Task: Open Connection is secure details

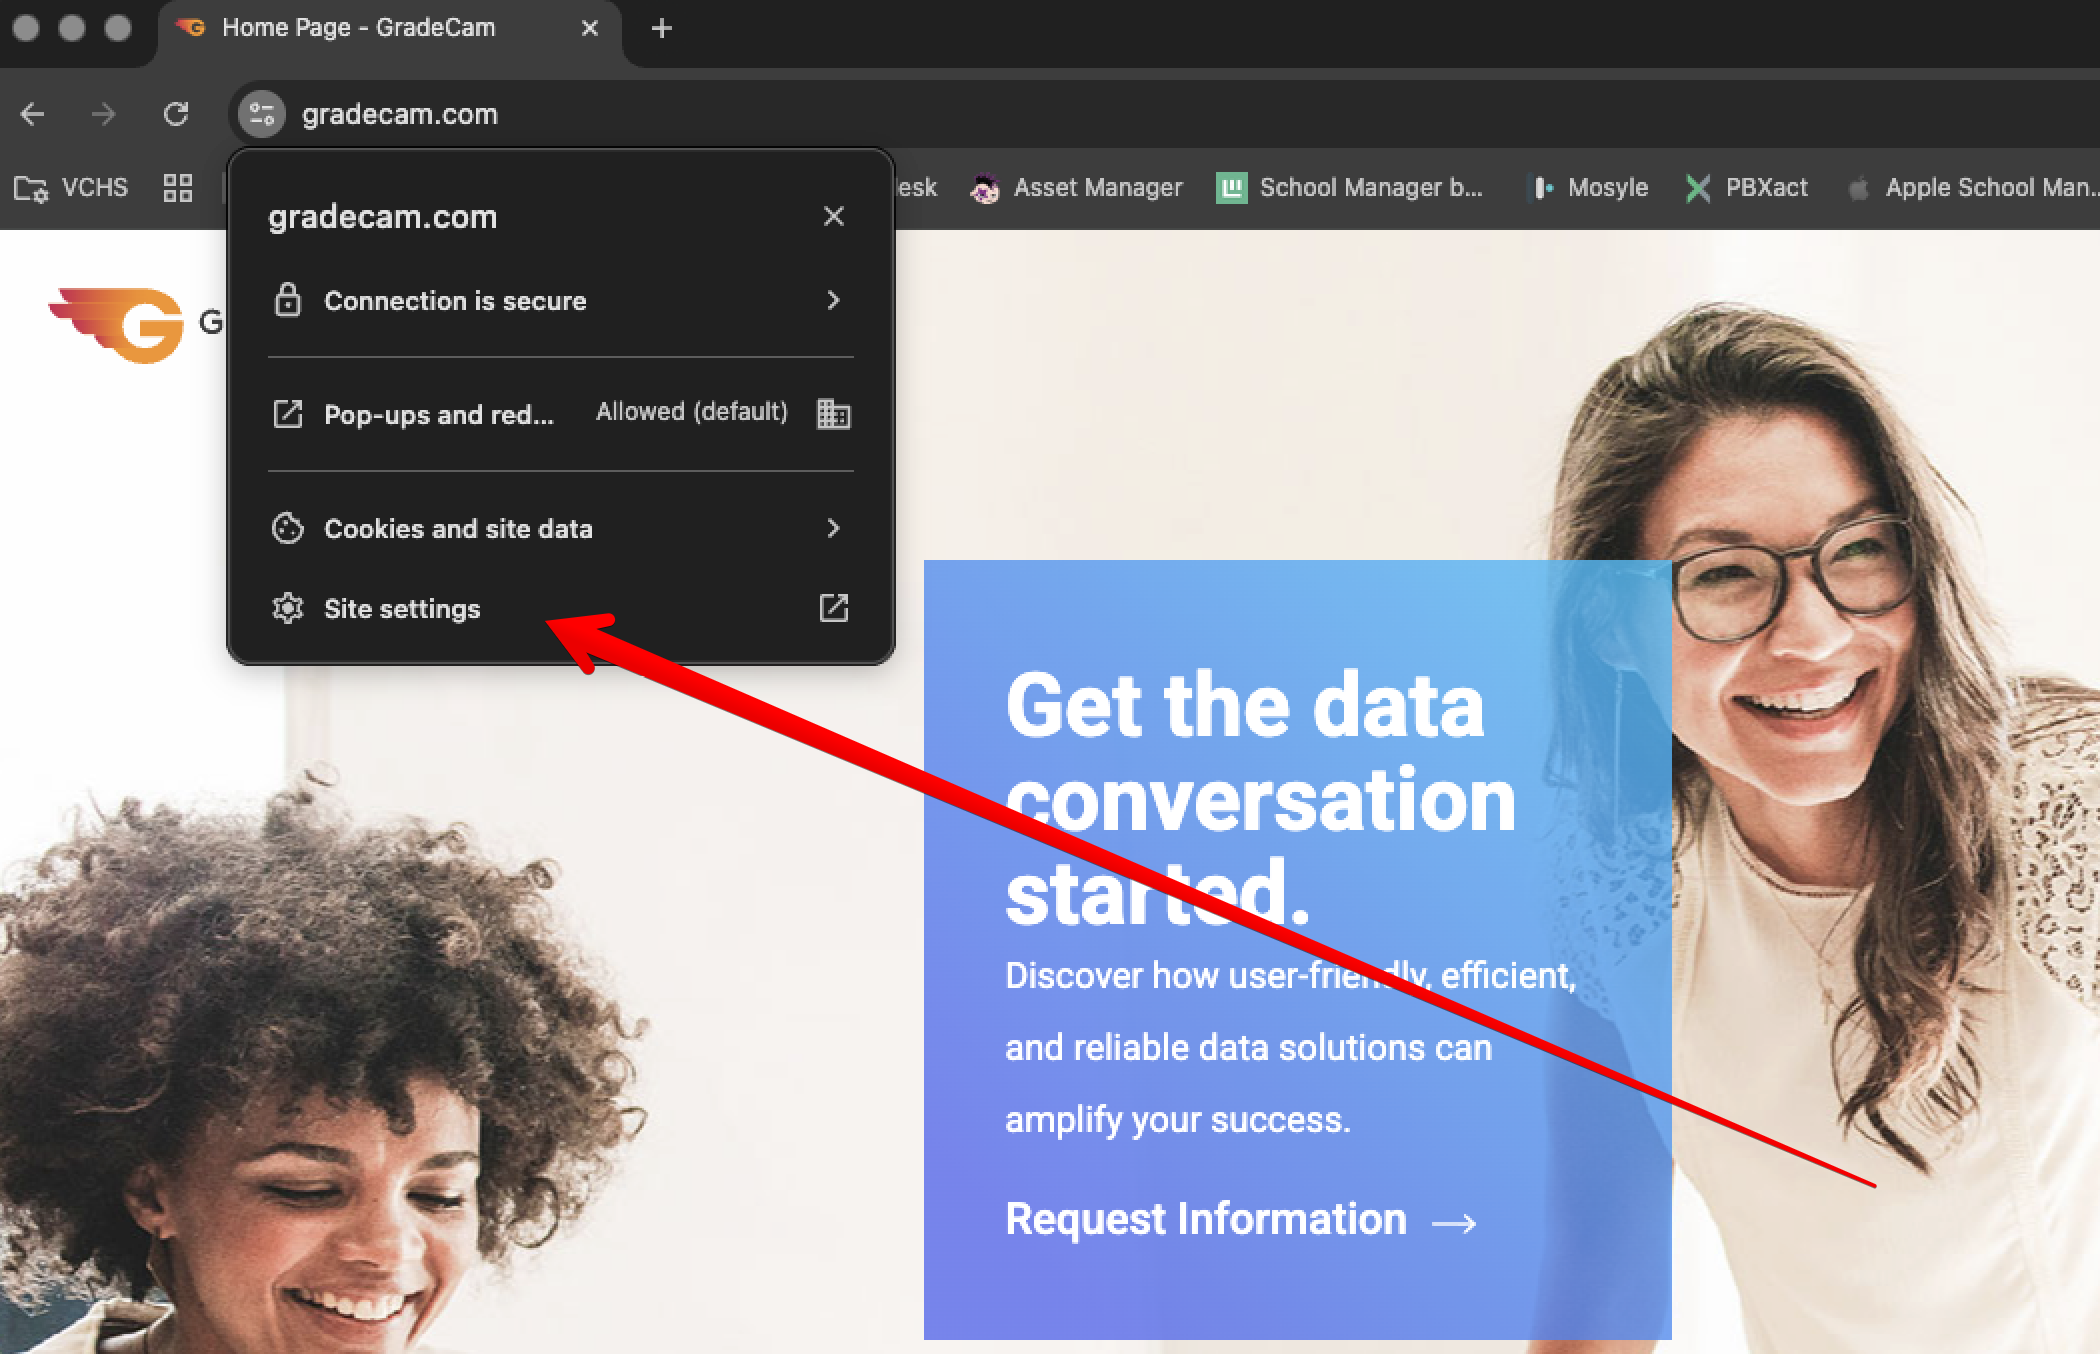Action: click(560, 301)
